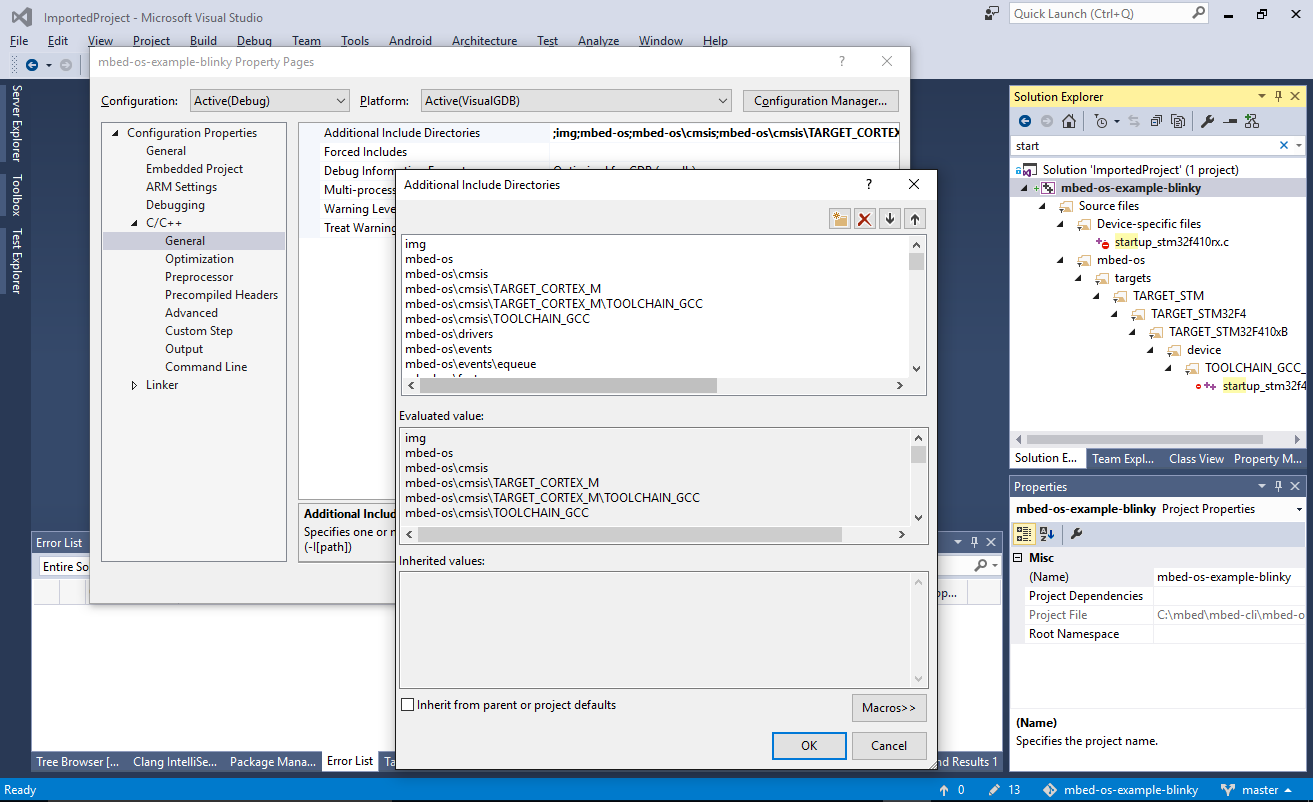This screenshot has width=1313, height=802.
Task: Click New Line folder icon in include directories
Action: pos(840,219)
